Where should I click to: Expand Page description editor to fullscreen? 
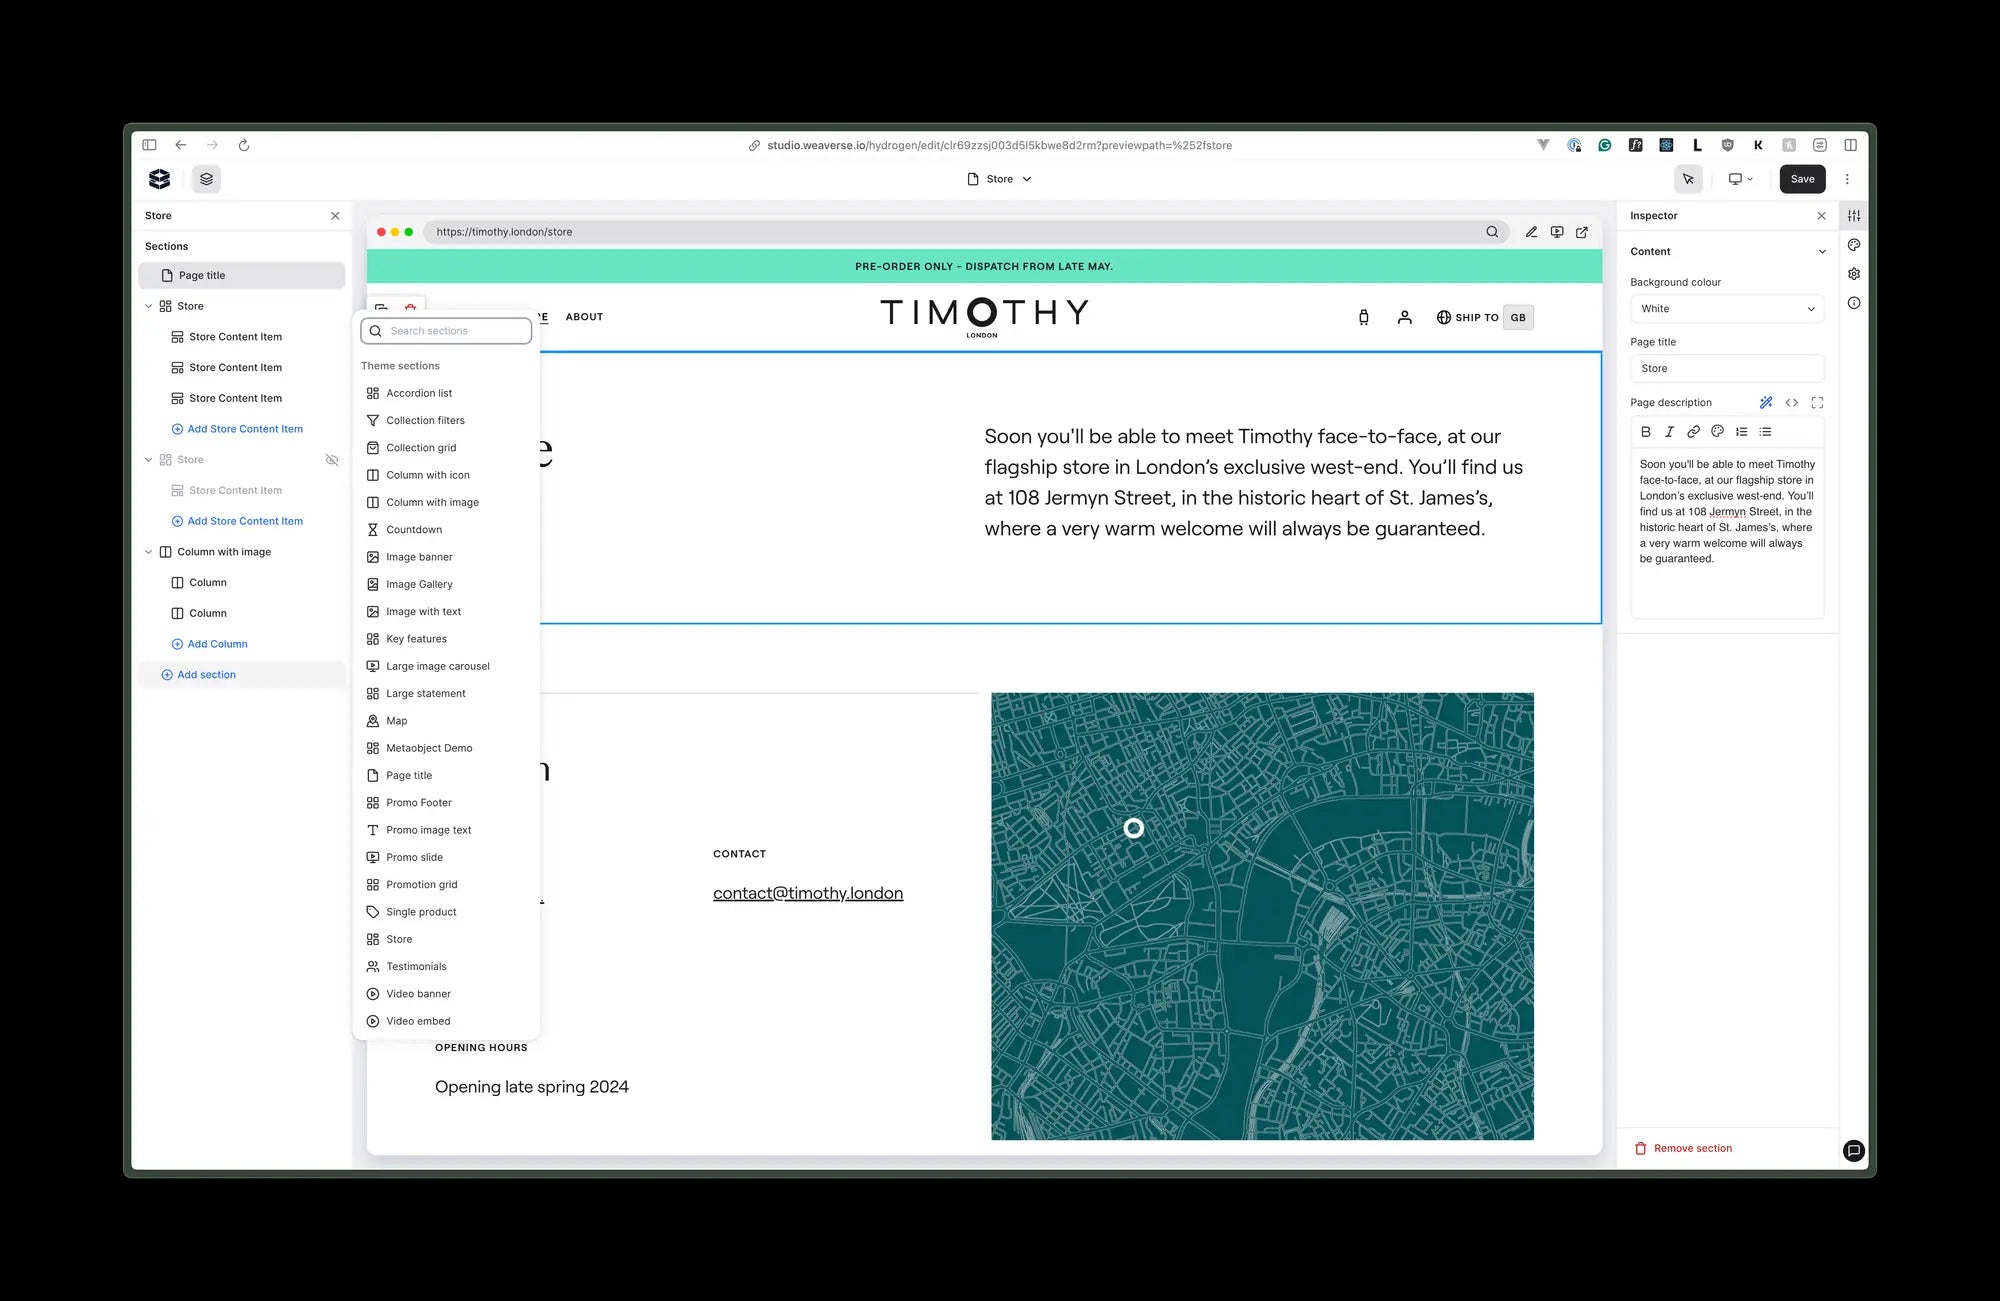1817,403
